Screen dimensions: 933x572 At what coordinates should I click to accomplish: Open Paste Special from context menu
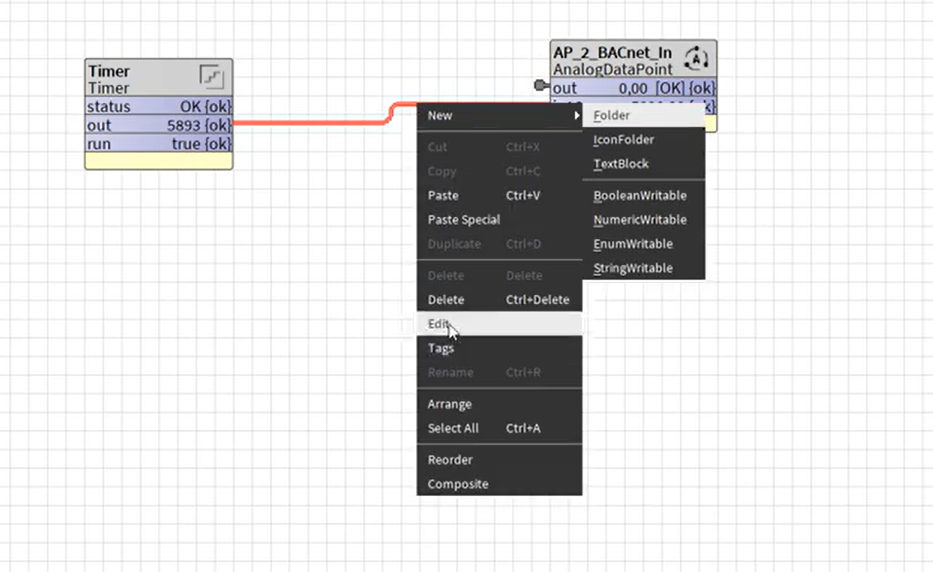(463, 220)
